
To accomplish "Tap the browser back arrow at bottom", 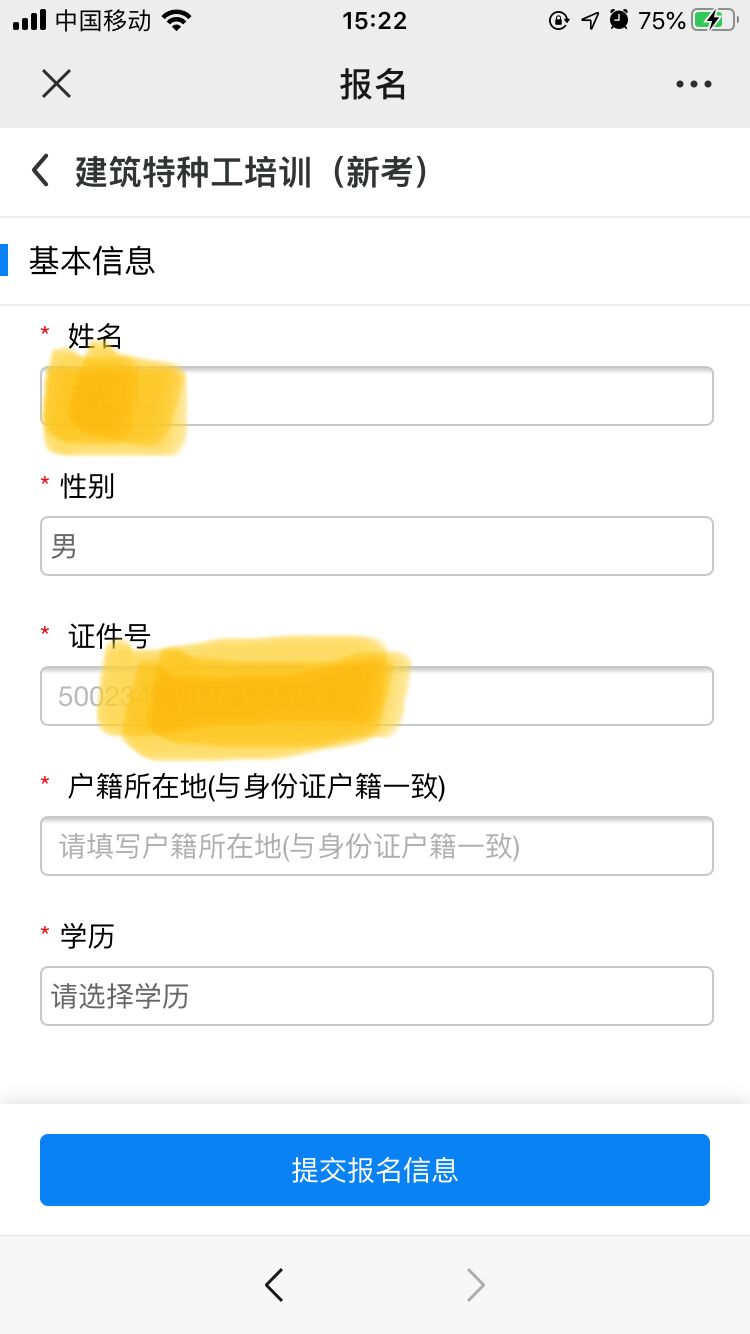I will pyautogui.click(x=274, y=1284).
